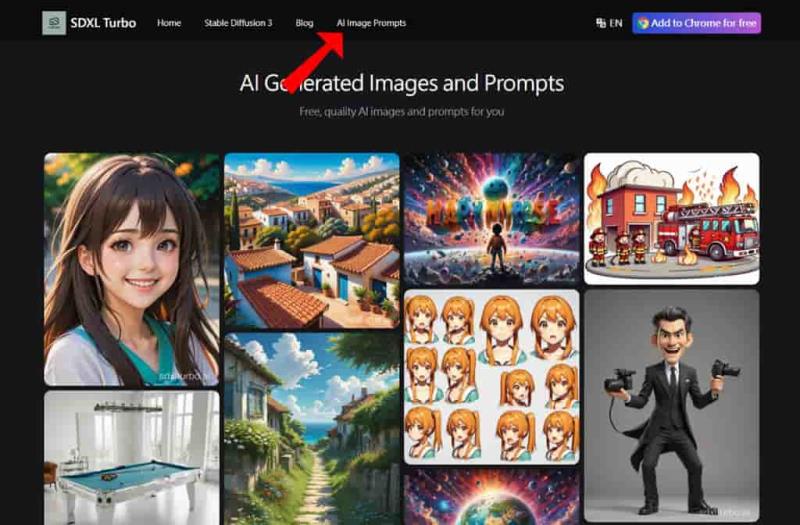
Task: Go to the Home menu item
Action: click(x=169, y=23)
